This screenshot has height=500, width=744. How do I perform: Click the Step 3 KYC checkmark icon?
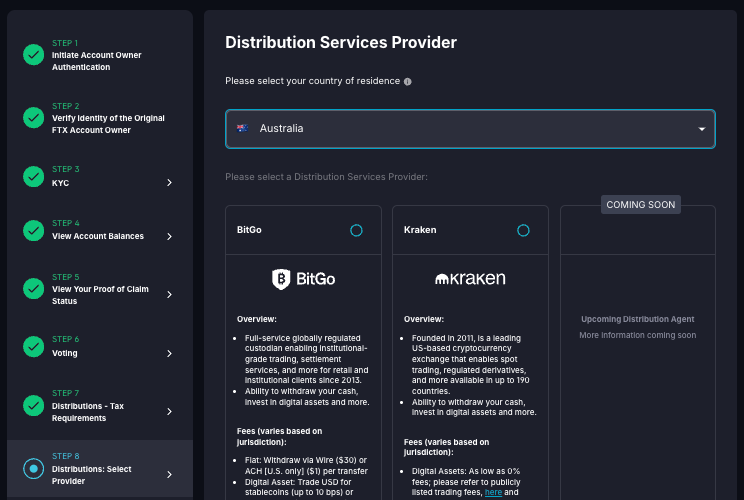34,176
